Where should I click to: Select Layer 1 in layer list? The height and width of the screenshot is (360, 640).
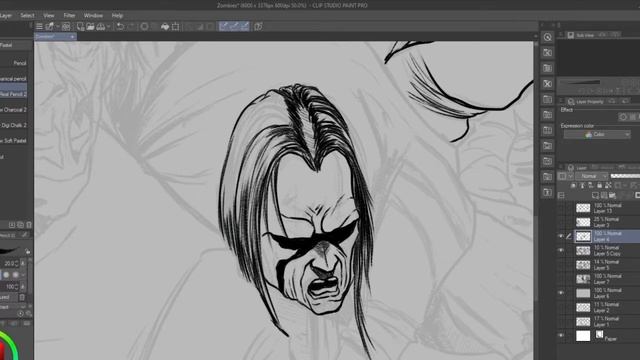coord(607,321)
